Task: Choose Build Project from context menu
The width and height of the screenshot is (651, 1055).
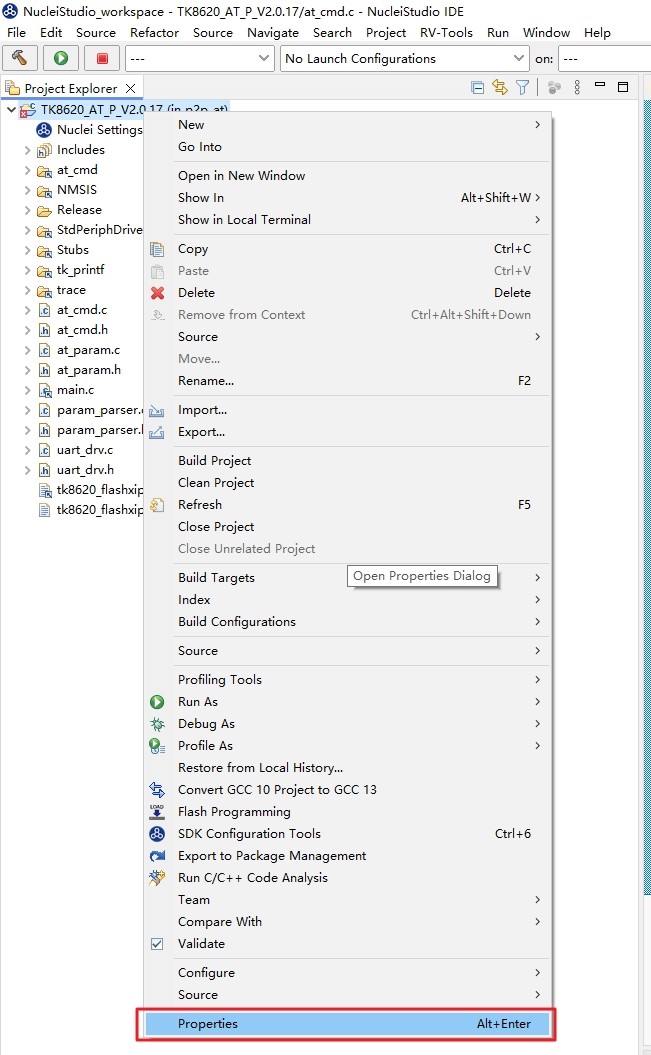Action: tap(348, 460)
